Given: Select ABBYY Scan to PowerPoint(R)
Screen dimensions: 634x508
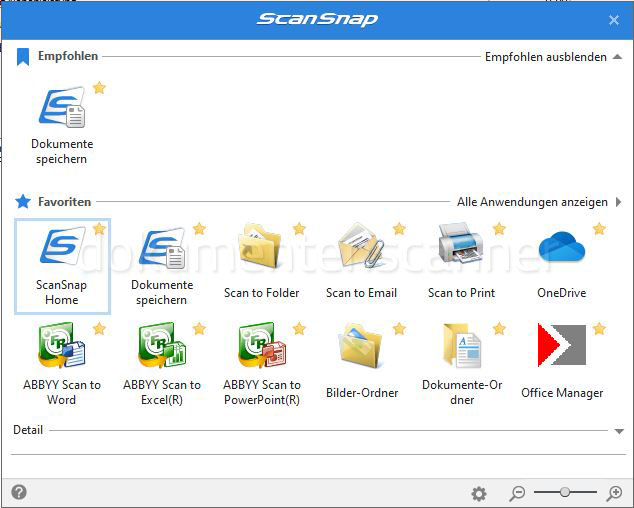Looking at the screenshot, I should [x=261, y=347].
